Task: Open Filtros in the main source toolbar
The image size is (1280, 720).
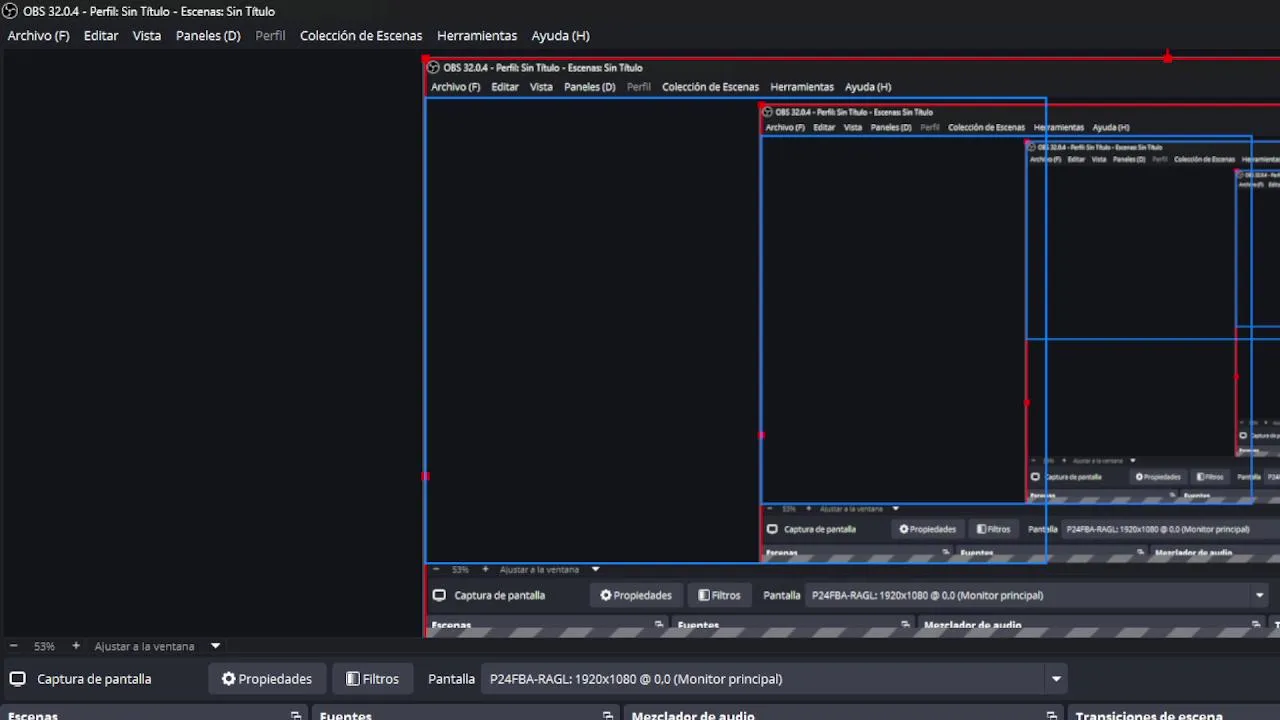Action: coord(372,679)
